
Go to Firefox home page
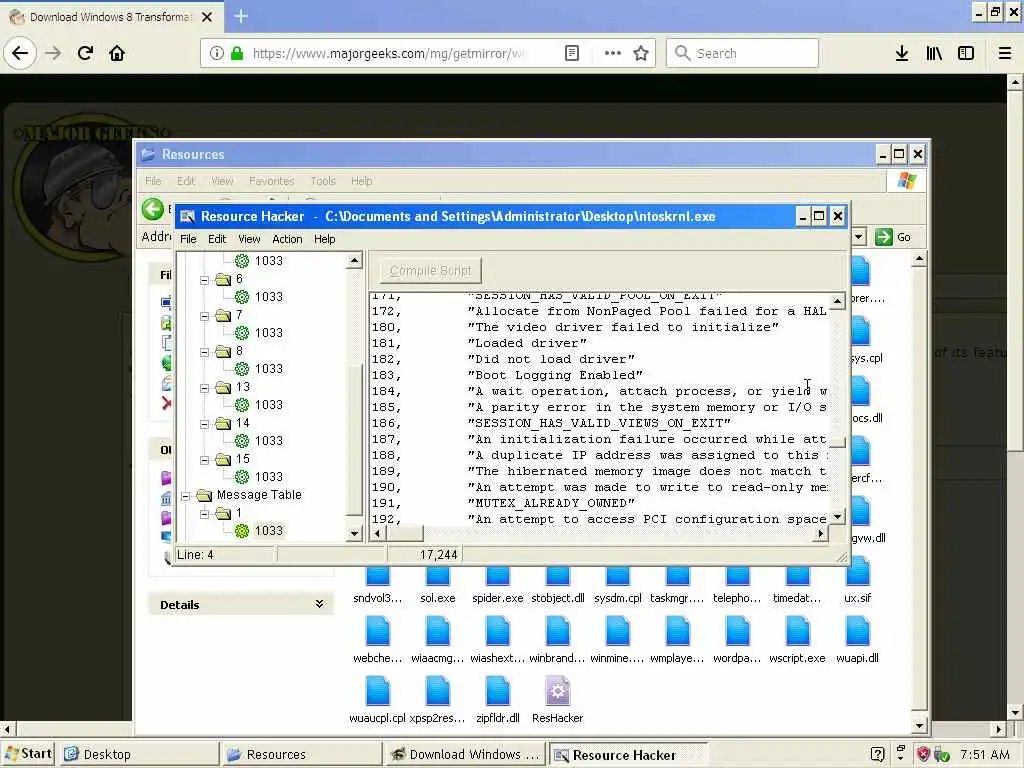[x=117, y=53]
